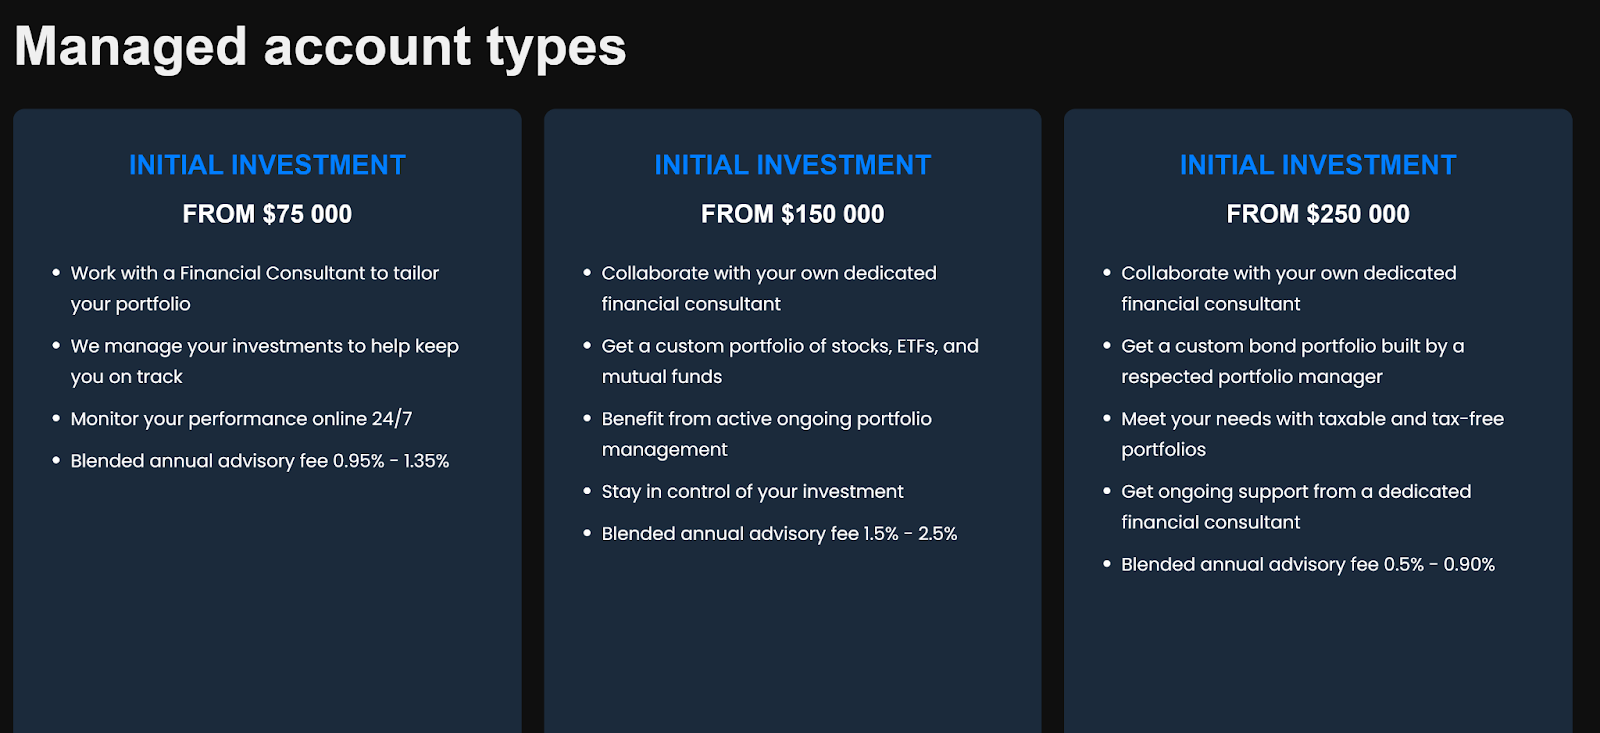Click the $150 000 card's 'Collaborate with your own dedicated' bullet
Image resolution: width=1600 pixels, height=733 pixels.
(x=769, y=288)
